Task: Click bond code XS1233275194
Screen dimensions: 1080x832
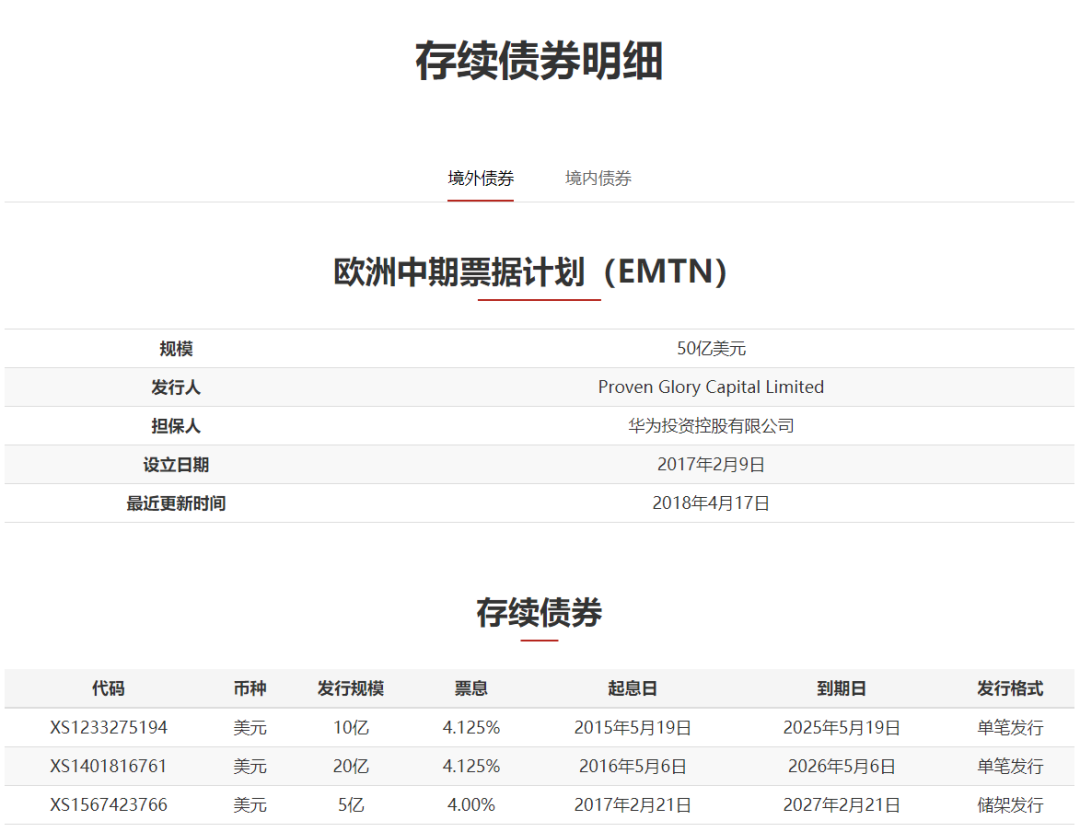Action: tap(109, 728)
